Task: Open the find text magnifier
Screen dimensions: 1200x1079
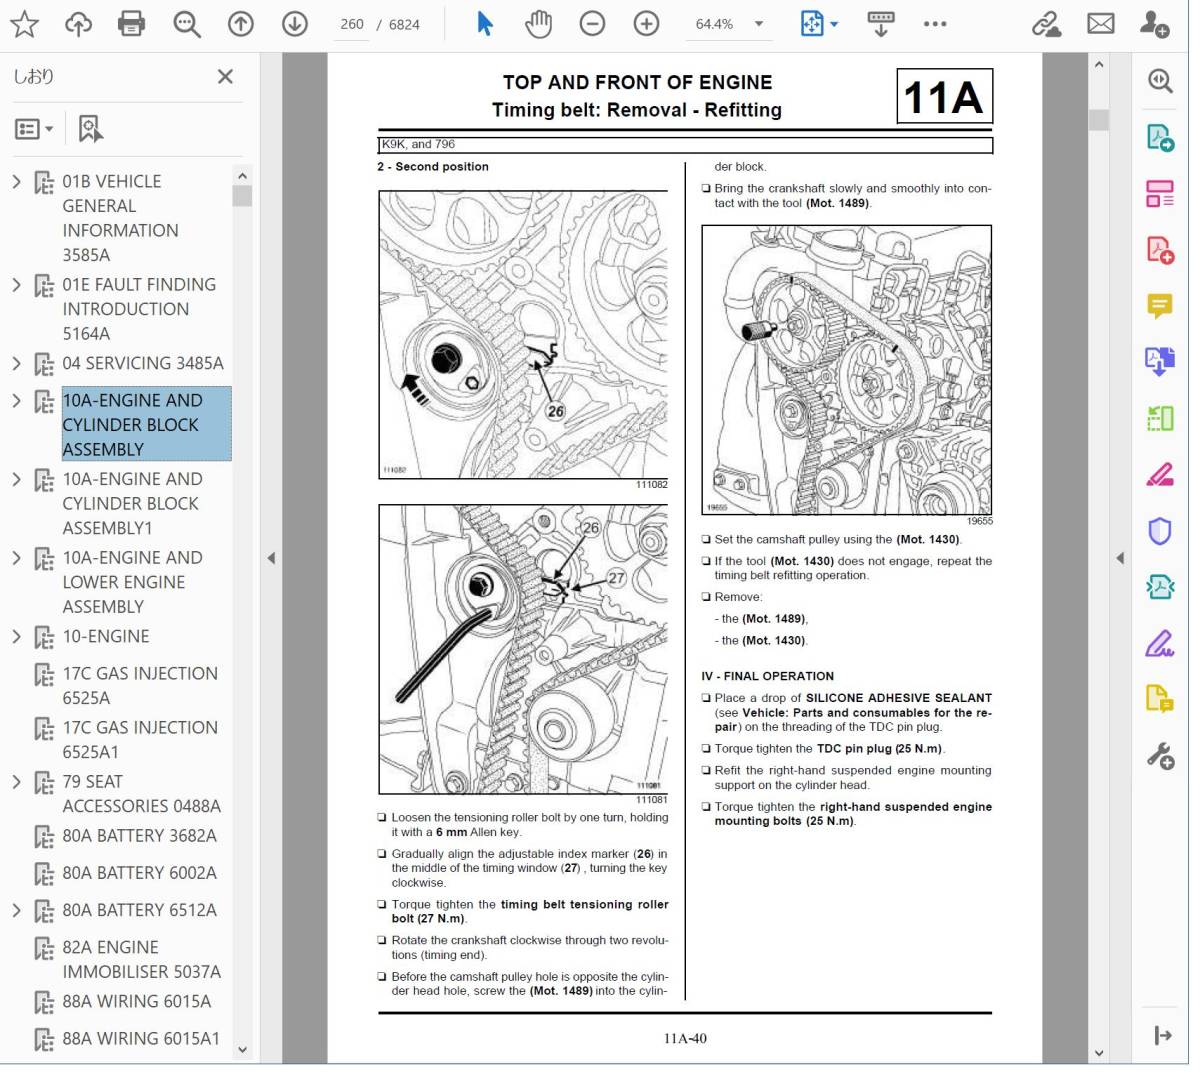Action: [186, 24]
